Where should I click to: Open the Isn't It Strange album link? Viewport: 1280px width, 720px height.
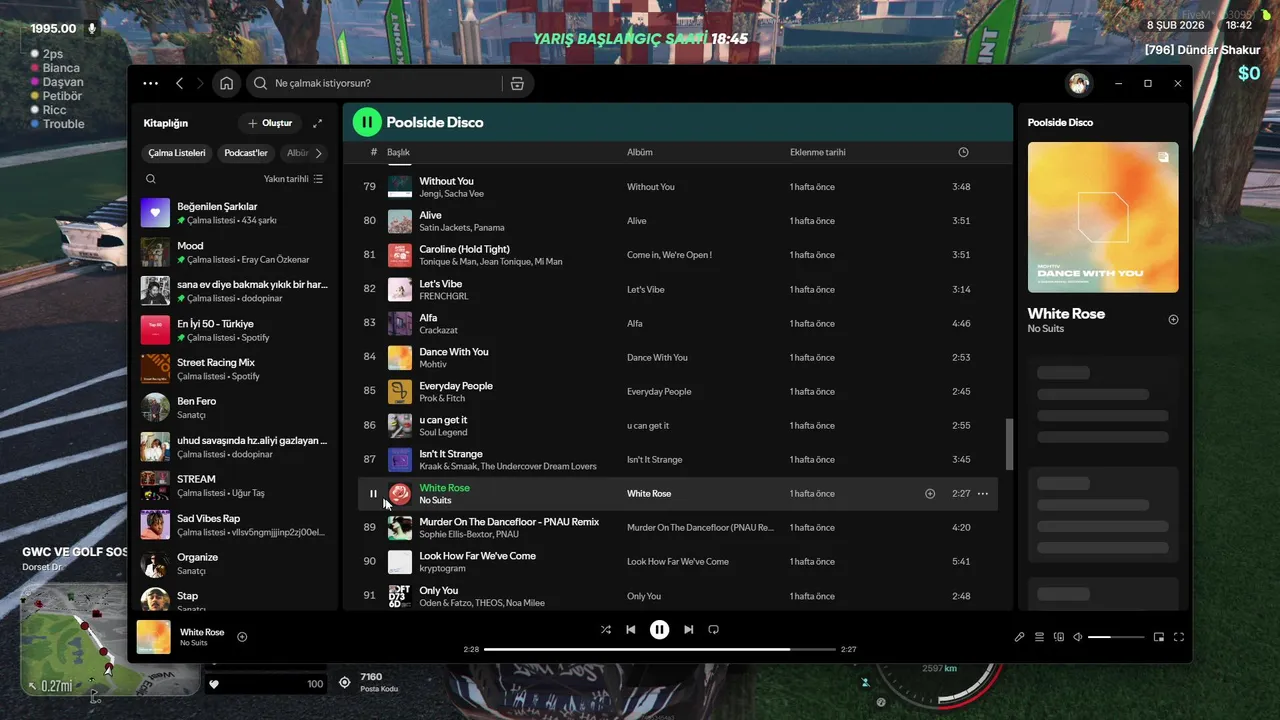pyautogui.click(x=654, y=460)
